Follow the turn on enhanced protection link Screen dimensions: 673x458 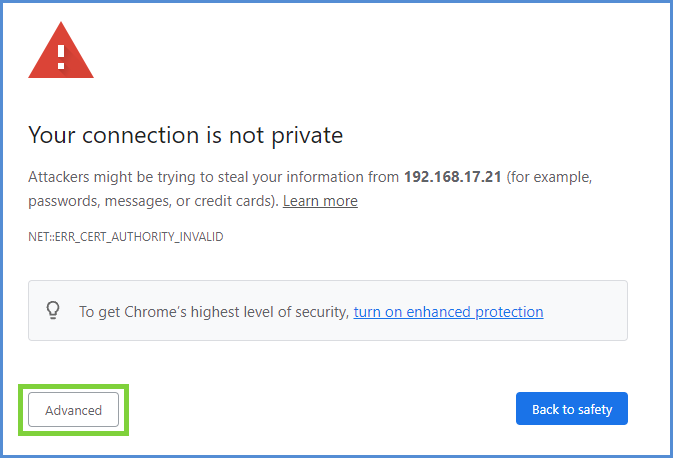448,312
